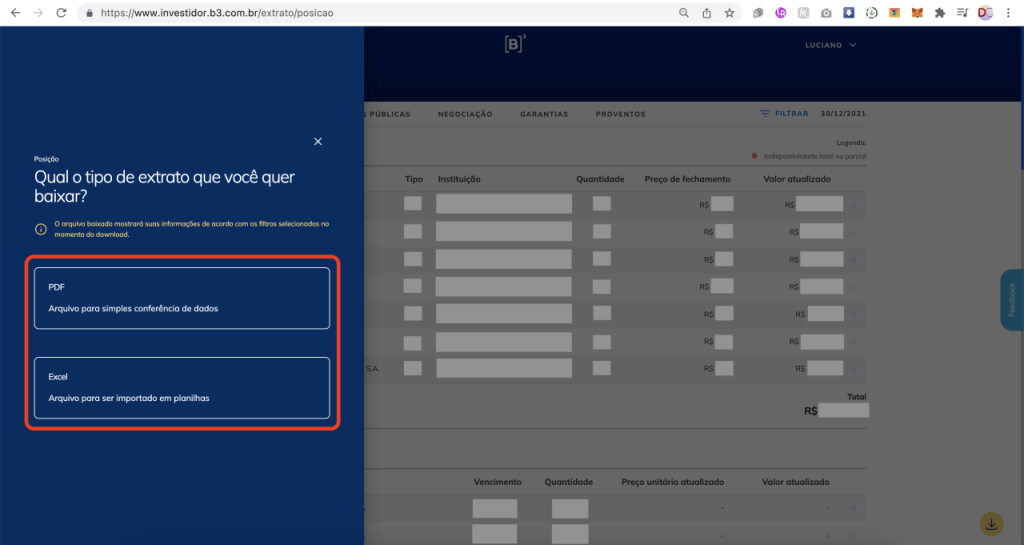Click the Vencimento column header
Viewport: 1024px width, 545px height.
498,482
